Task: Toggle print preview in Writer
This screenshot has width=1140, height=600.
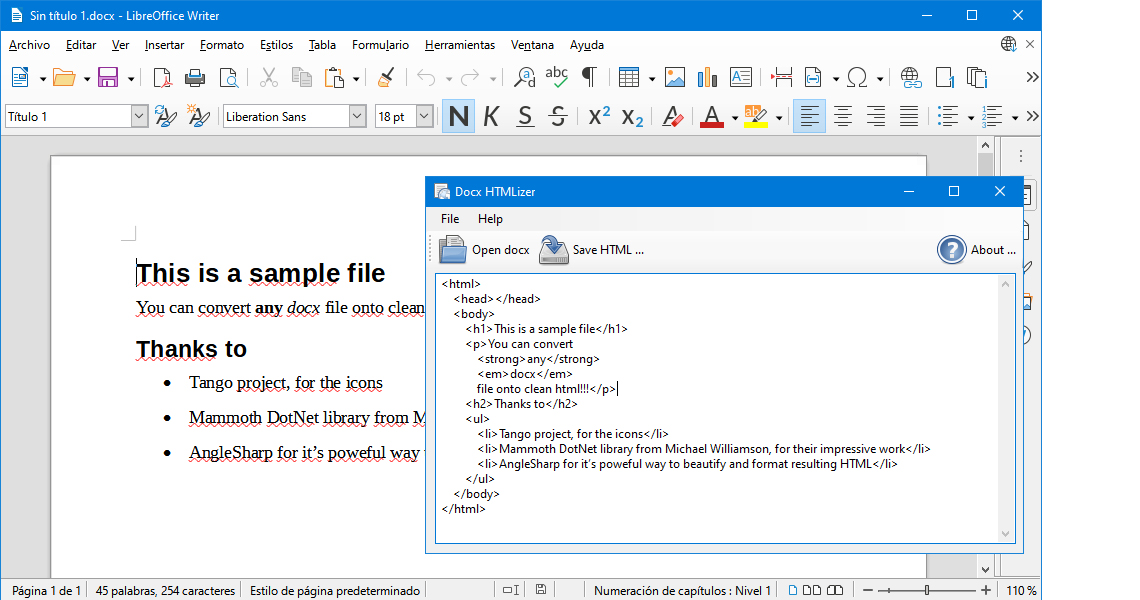Action: 228,77
